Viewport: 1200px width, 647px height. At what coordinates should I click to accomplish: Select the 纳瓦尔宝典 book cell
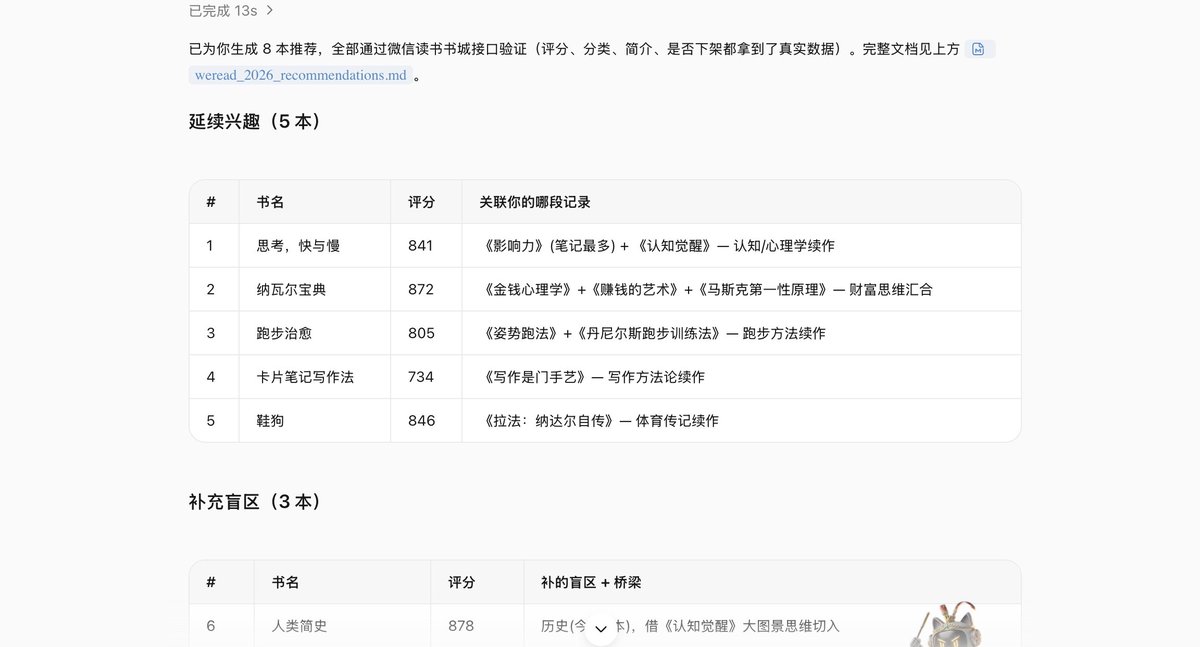291,289
